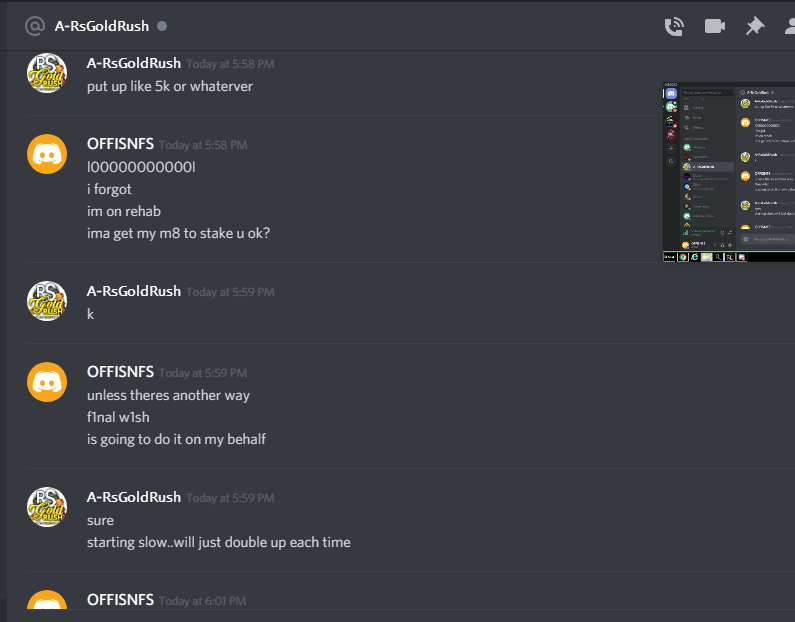Click OFFISNFS avatar beside 'unless theres another way'
Viewport: 795px width, 622px height.
click(x=47, y=382)
